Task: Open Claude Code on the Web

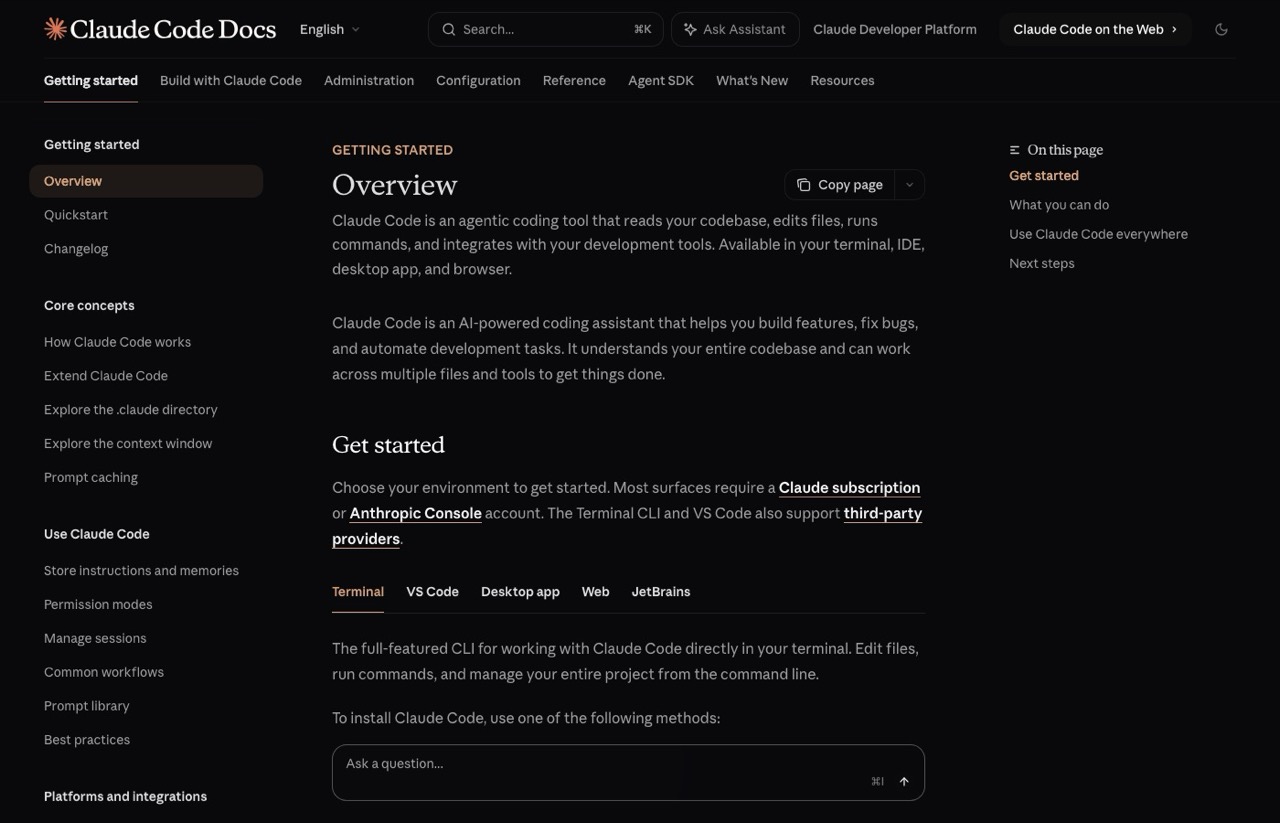Action: (x=1095, y=30)
